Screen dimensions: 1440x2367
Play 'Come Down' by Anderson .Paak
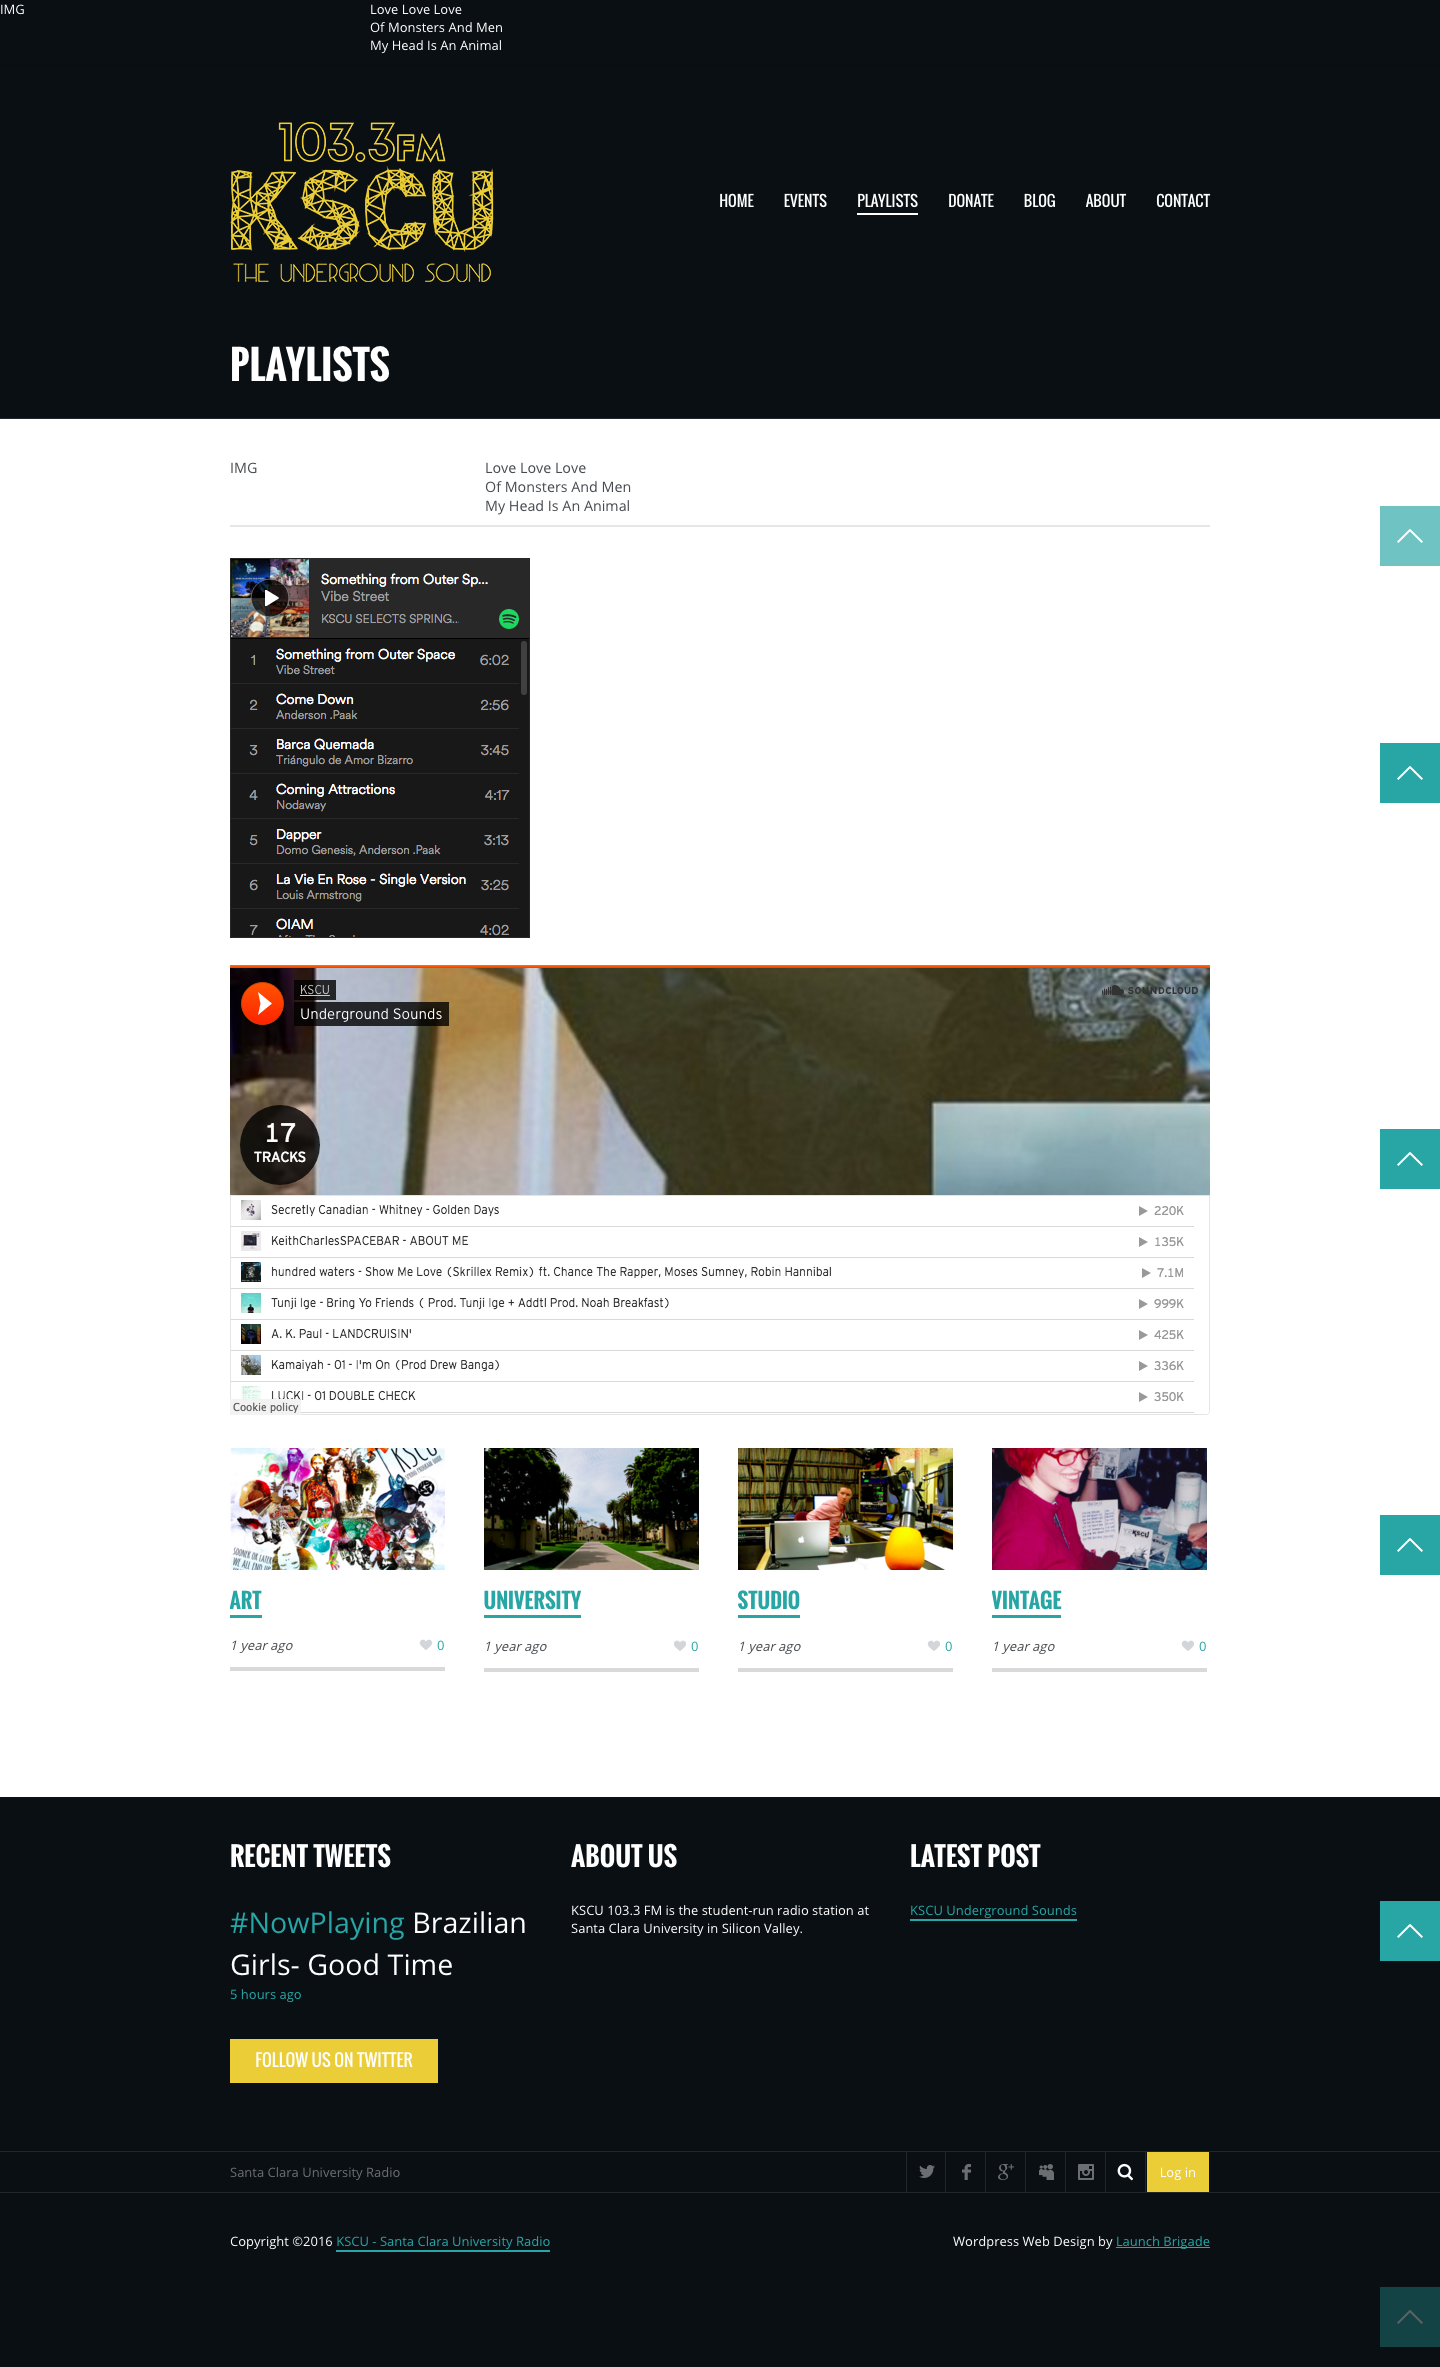(375, 706)
